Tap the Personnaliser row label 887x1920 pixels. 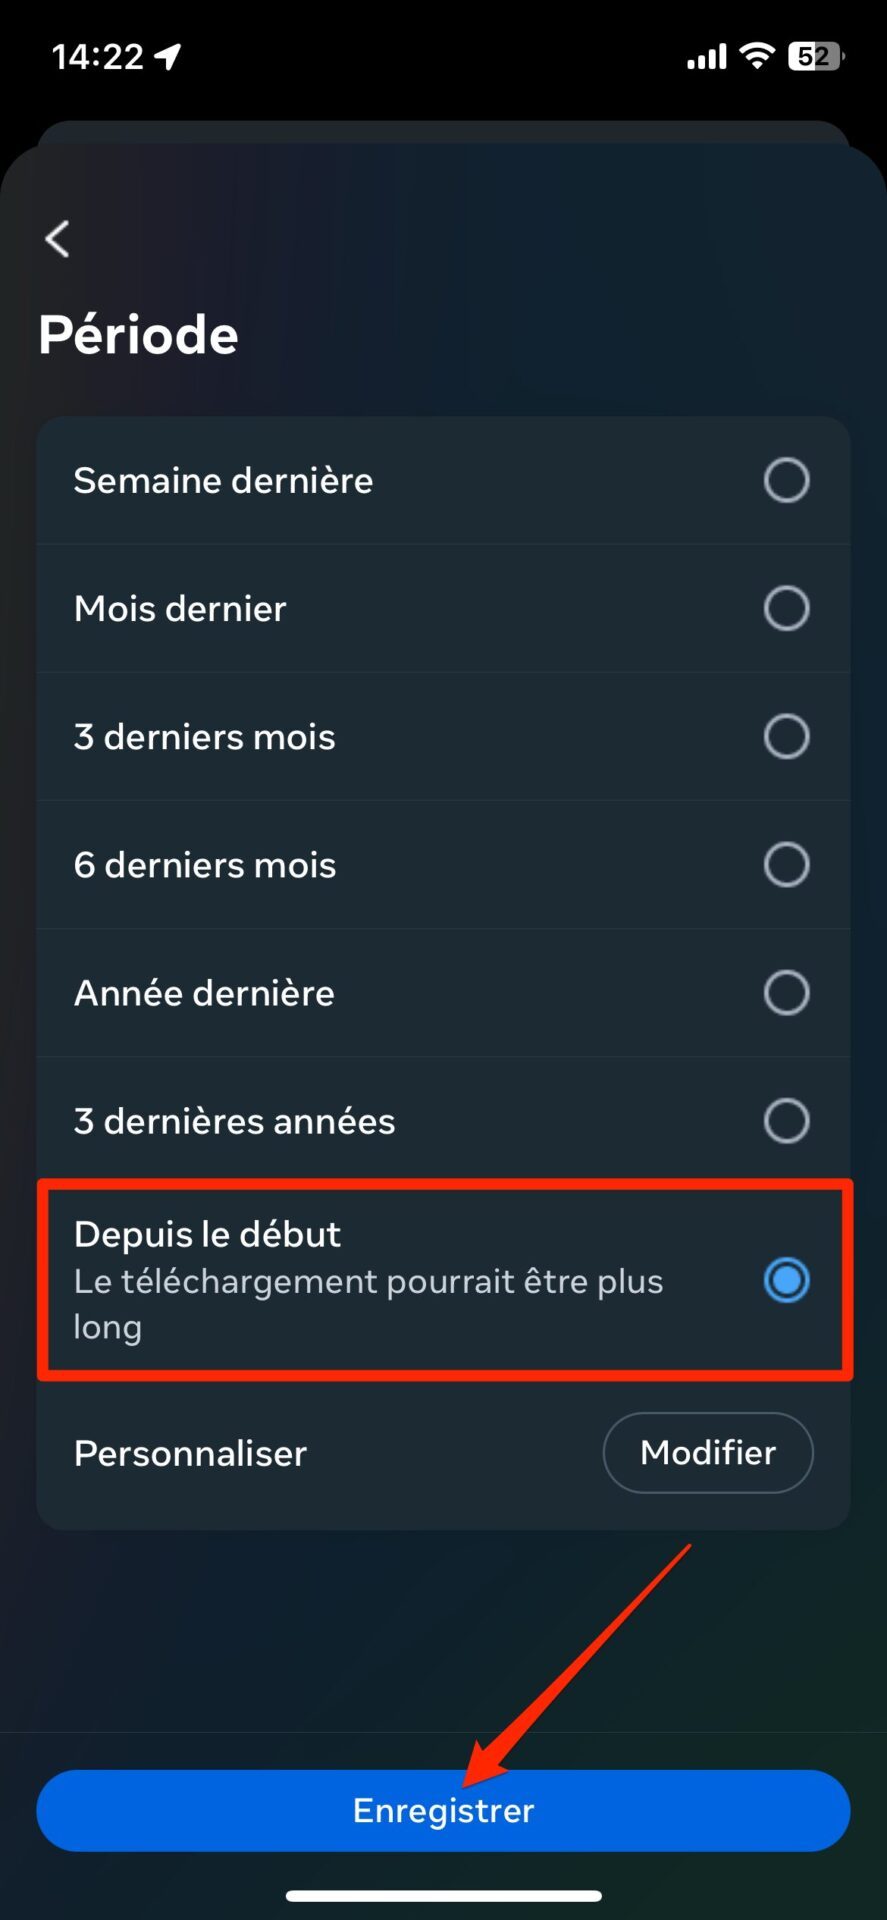click(x=190, y=1453)
